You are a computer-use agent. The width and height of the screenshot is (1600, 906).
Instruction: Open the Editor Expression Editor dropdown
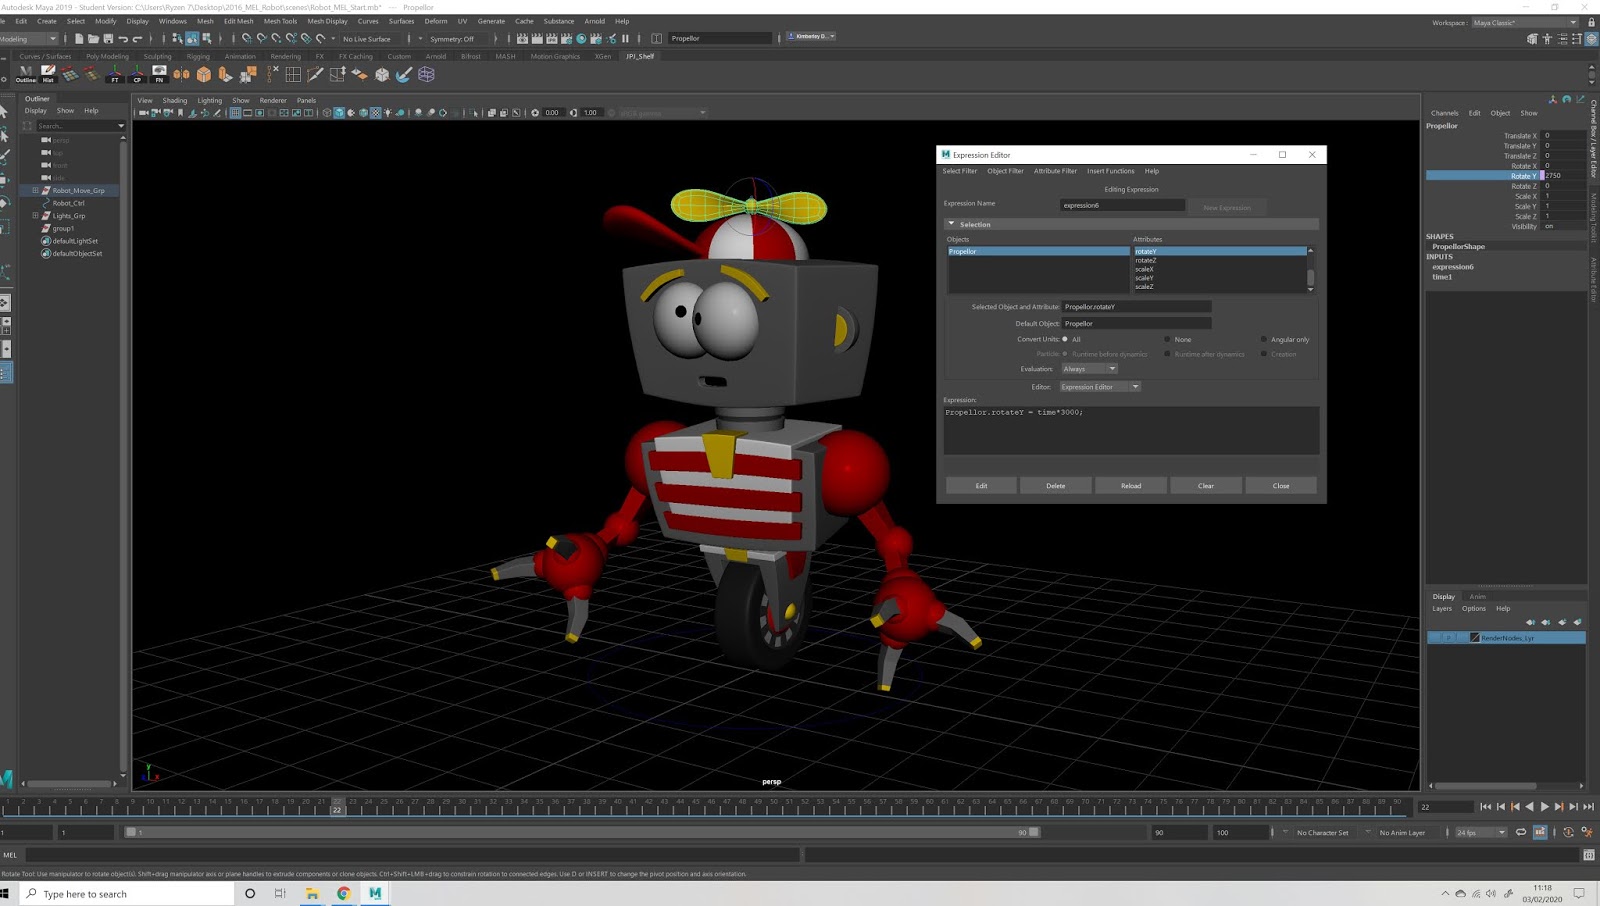point(1100,387)
